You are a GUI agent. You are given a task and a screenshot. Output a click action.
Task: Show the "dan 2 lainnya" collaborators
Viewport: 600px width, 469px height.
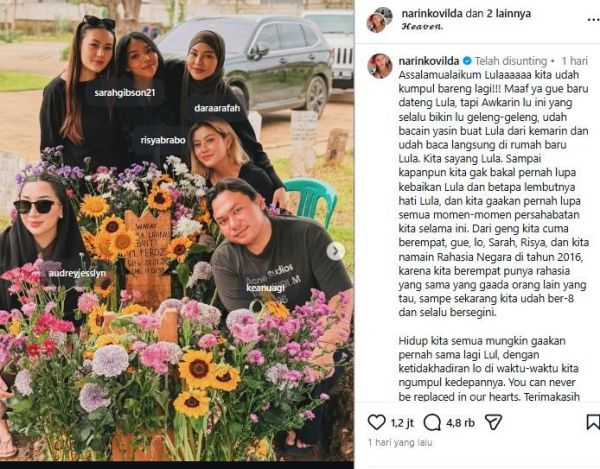pyautogui.click(x=498, y=14)
